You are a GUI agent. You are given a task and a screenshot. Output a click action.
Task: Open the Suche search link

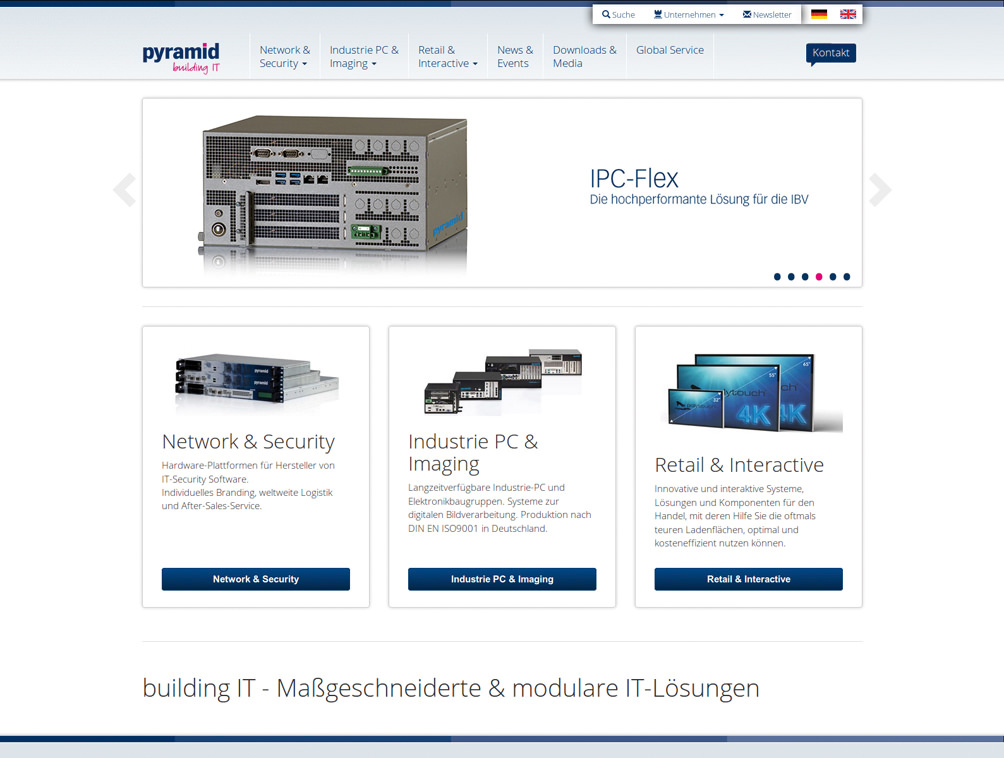click(x=618, y=15)
